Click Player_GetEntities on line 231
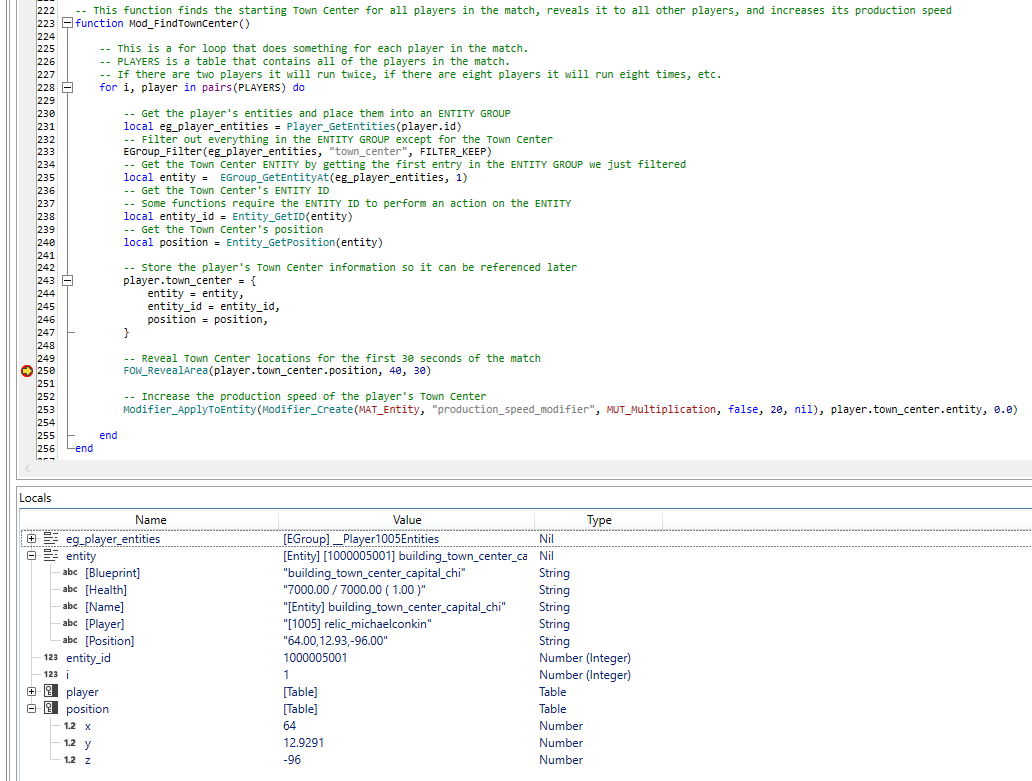This screenshot has width=1032, height=781. click(x=340, y=126)
